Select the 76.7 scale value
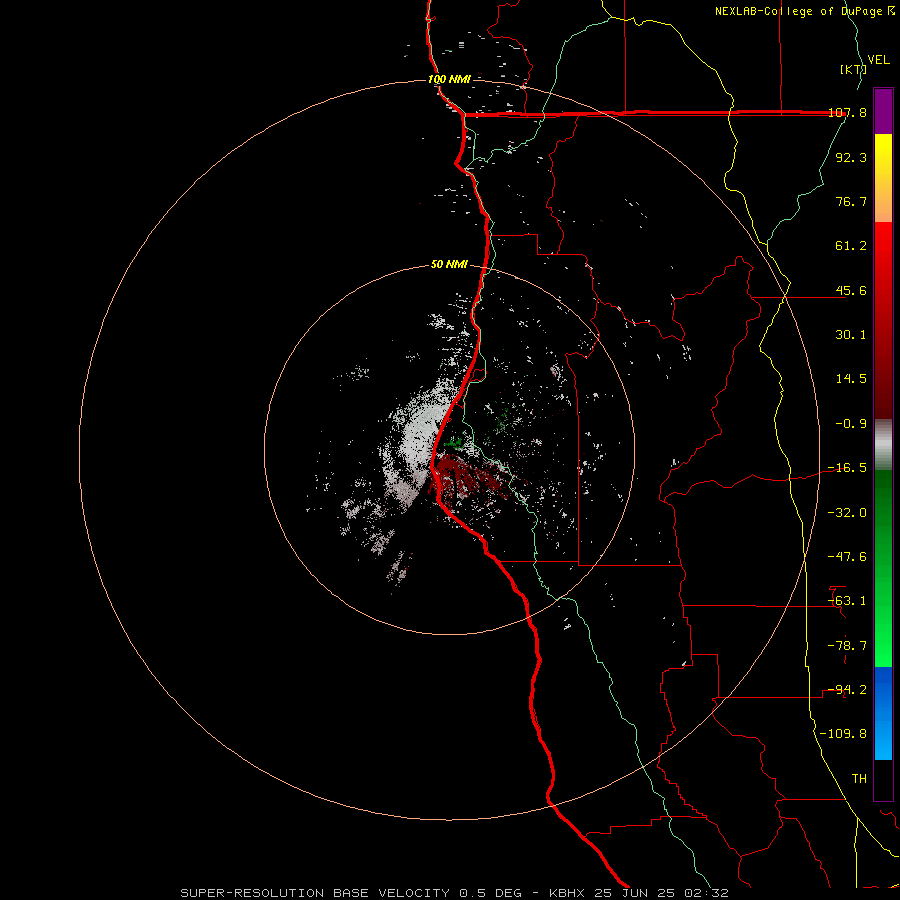 click(851, 201)
